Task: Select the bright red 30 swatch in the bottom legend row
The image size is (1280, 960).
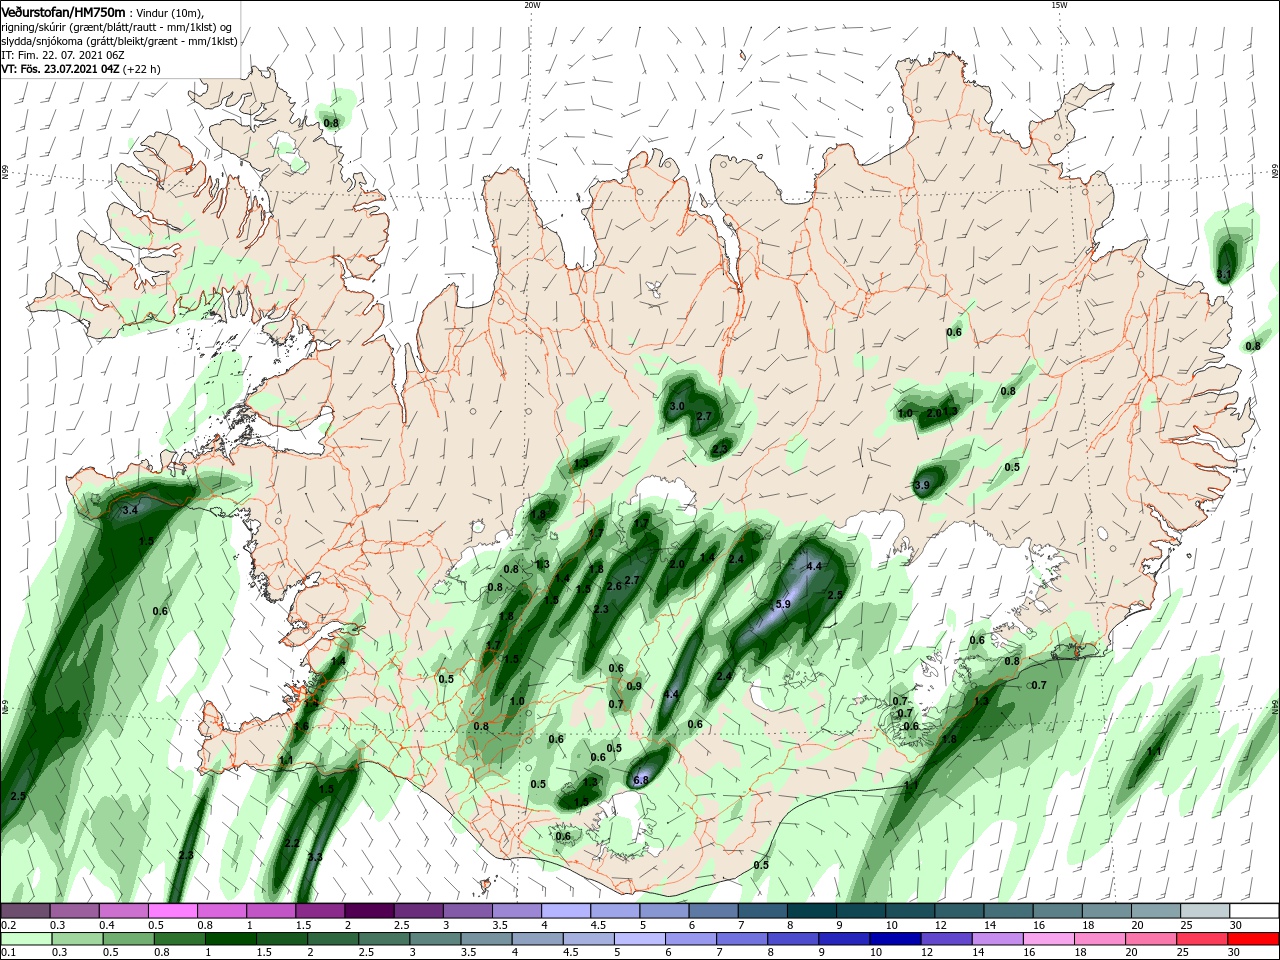Action: pyautogui.click(x=1252, y=939)
